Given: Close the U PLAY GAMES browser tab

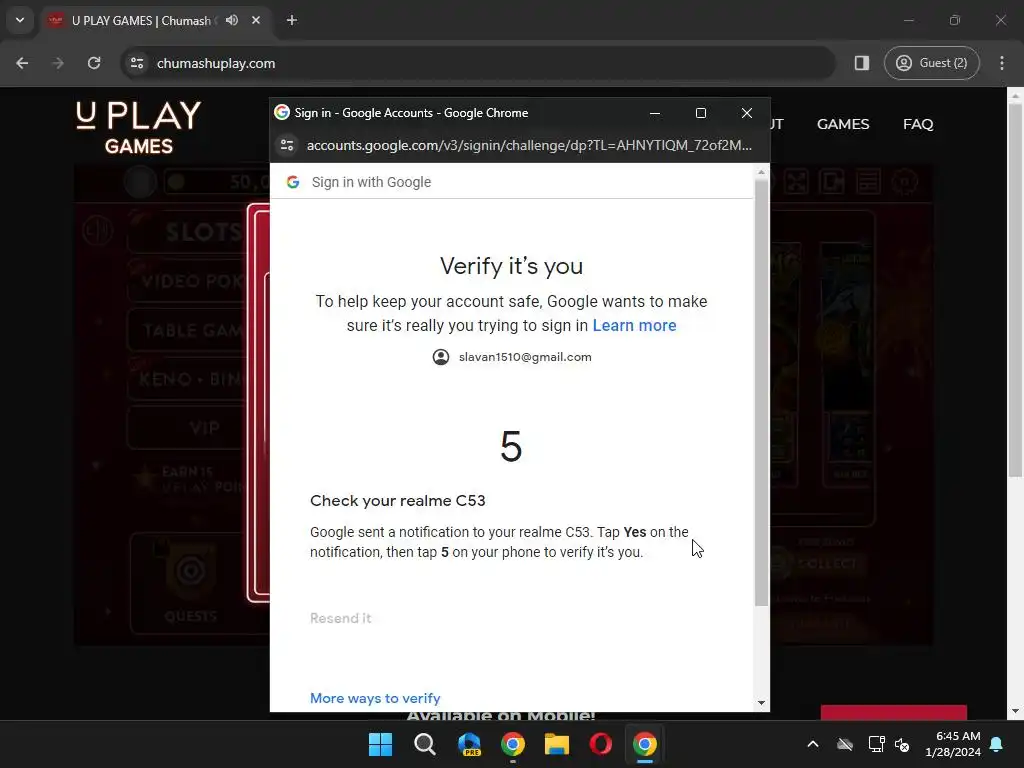Looking at the screenshot, I should pyautogui.click(x=256, y=20).
